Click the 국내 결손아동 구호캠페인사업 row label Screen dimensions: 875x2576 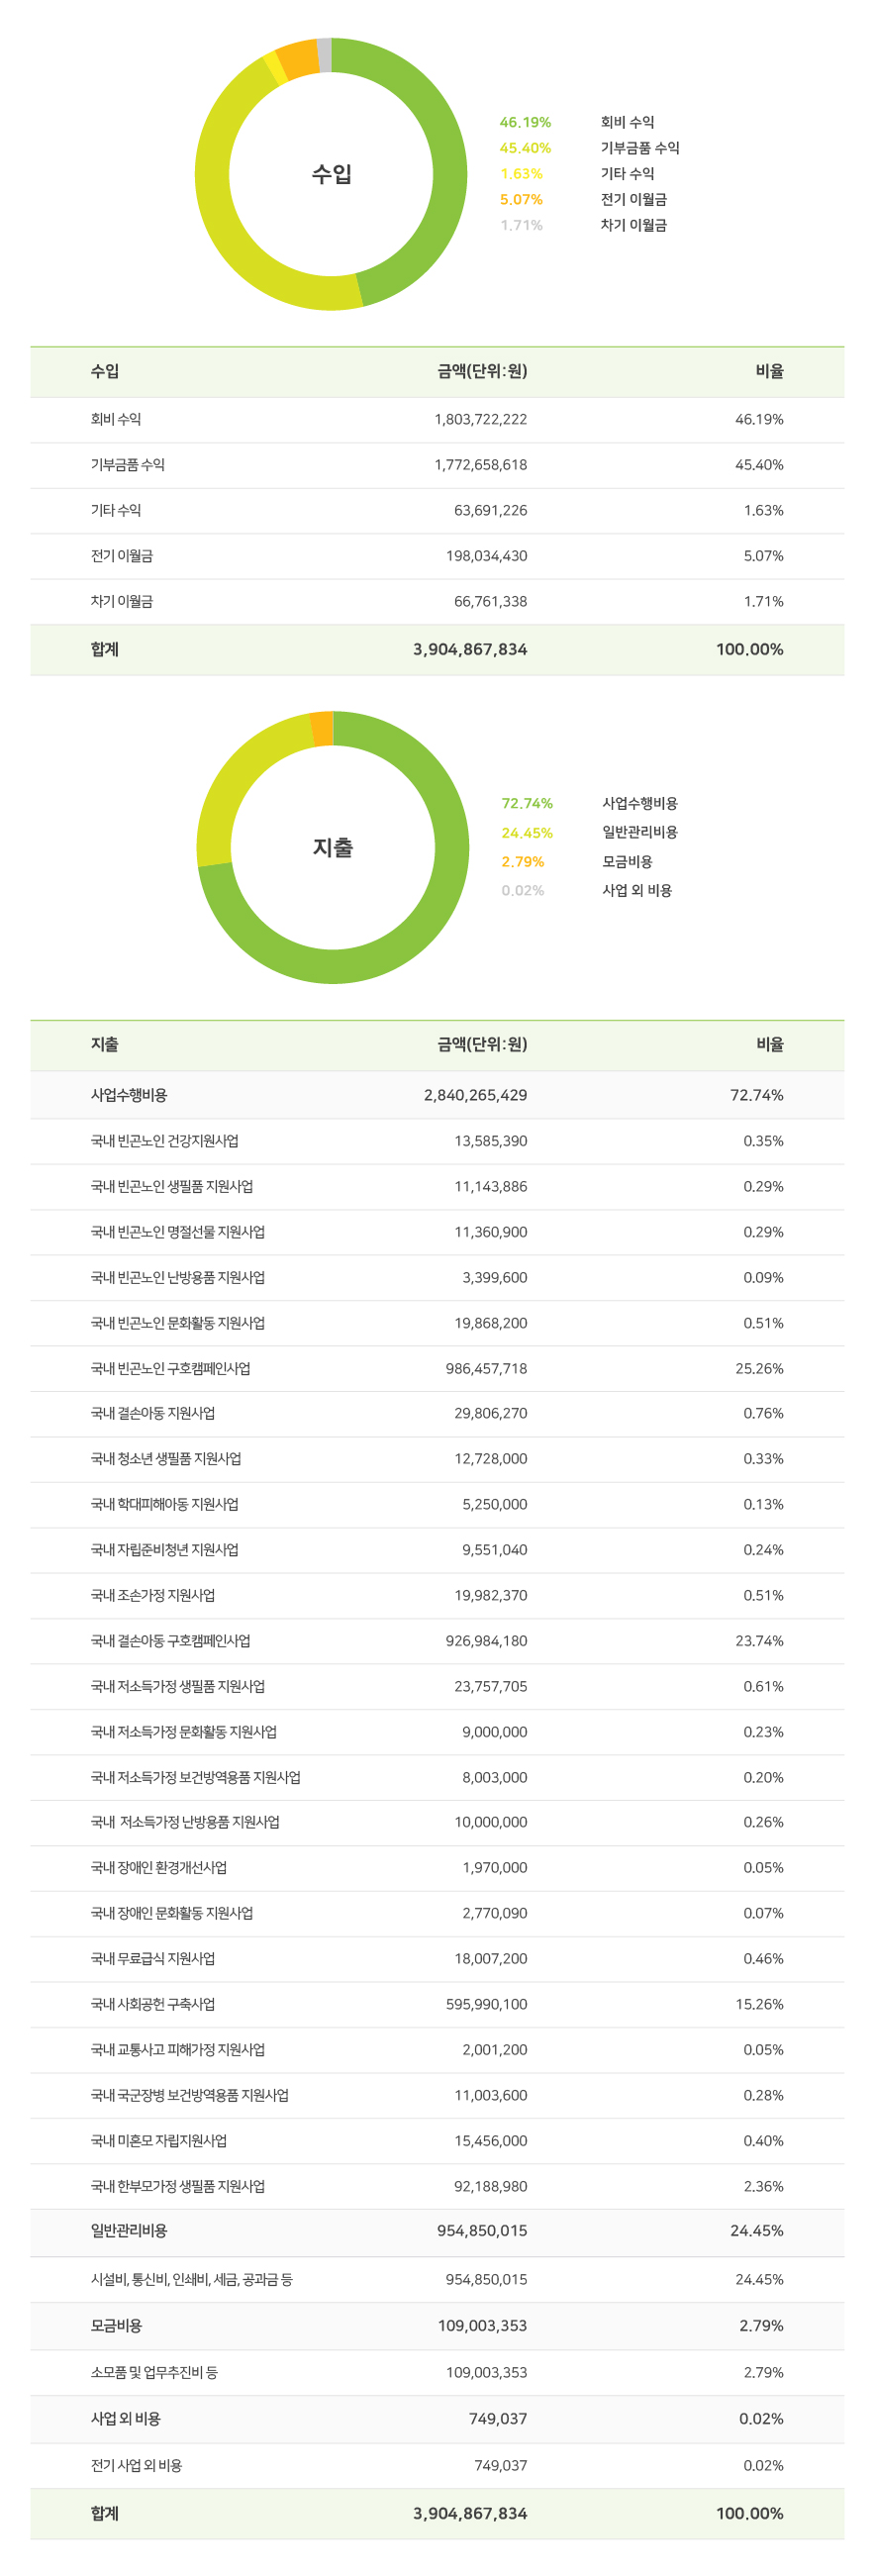tap(170, 1641)
